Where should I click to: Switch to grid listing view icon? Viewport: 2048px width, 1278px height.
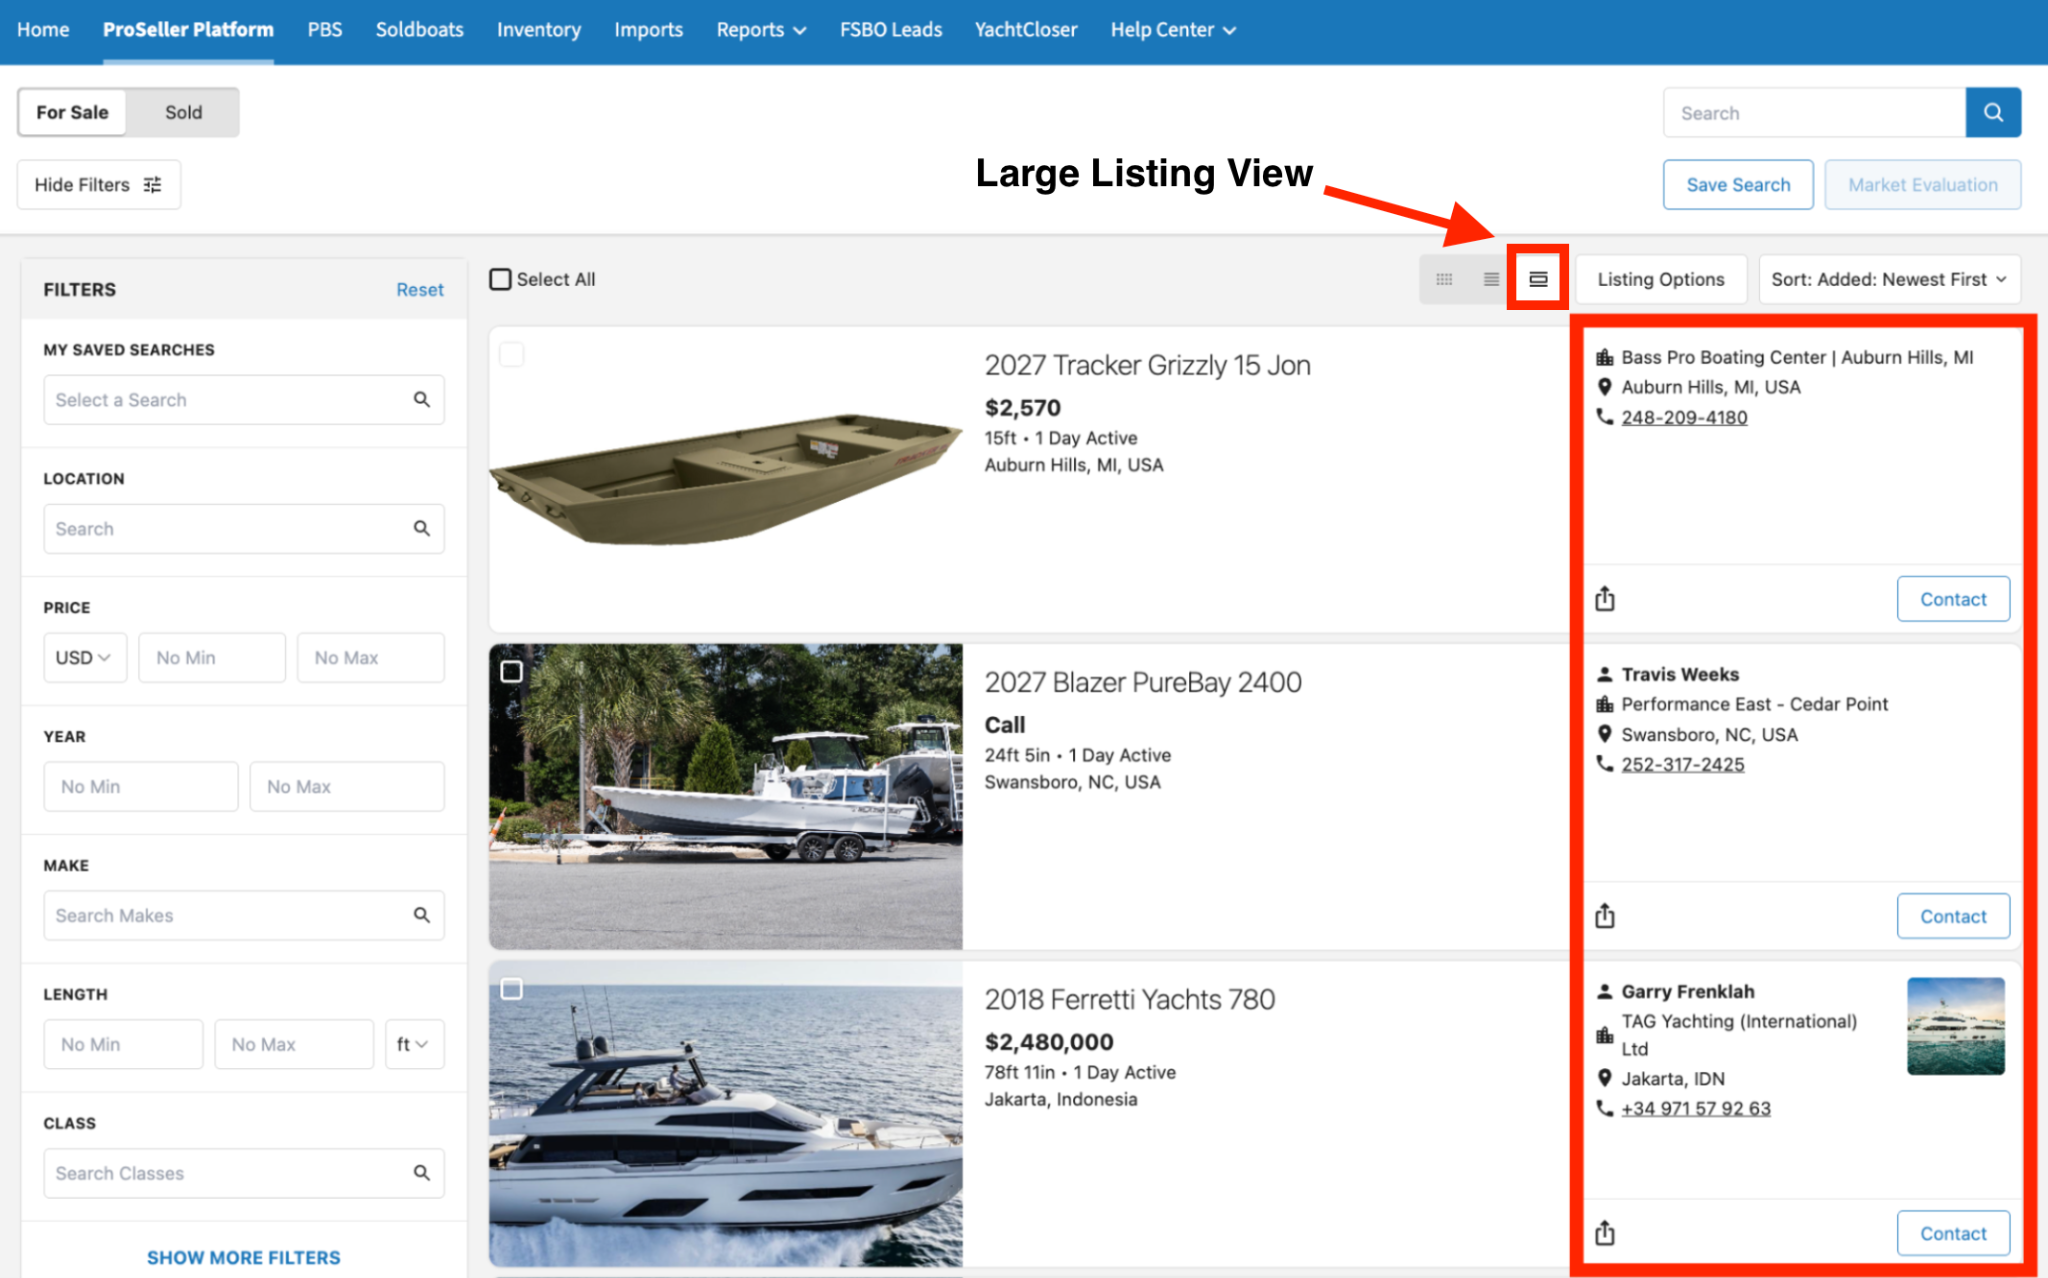tap(1443, 279)
